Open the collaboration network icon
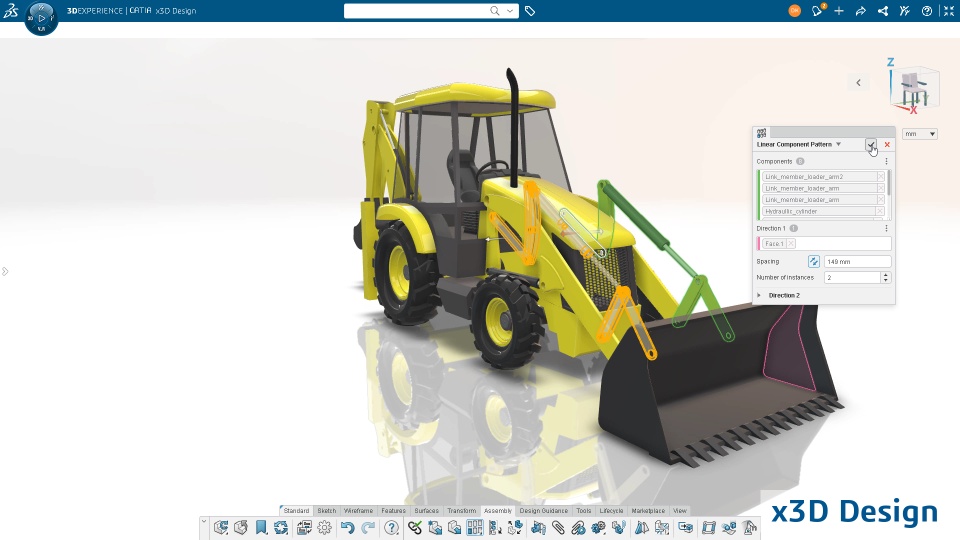Image resolution: width=960 pixels, height=540 pixels. [x=883, y=11]
